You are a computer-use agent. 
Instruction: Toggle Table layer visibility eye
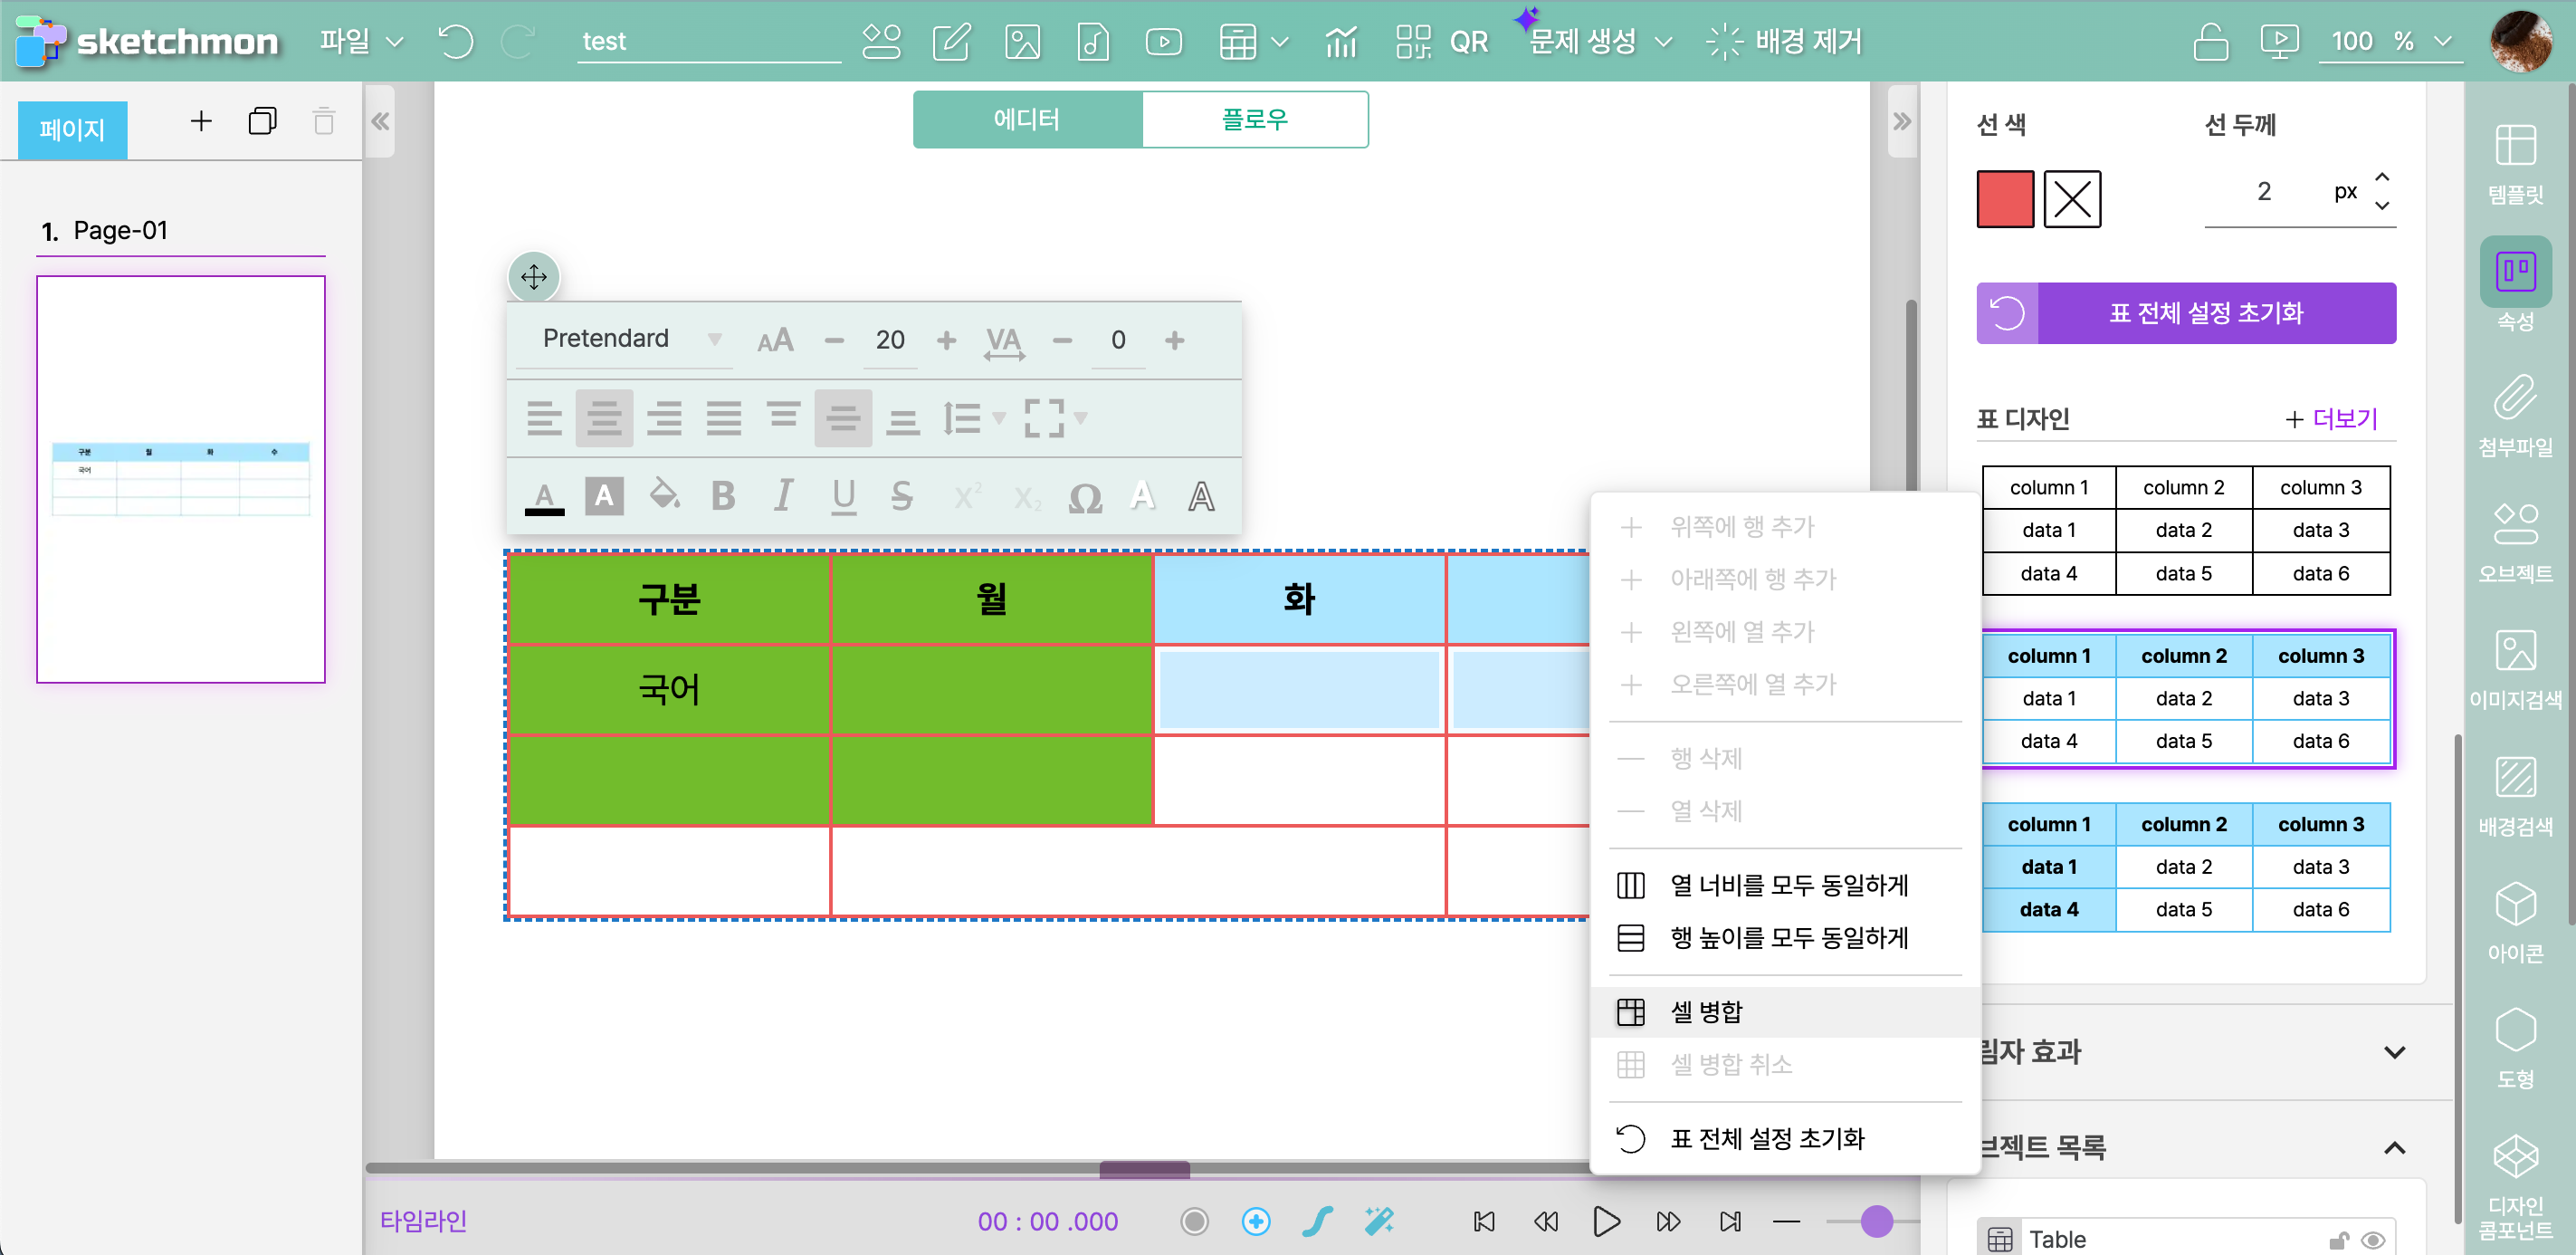(2372, 1240)
